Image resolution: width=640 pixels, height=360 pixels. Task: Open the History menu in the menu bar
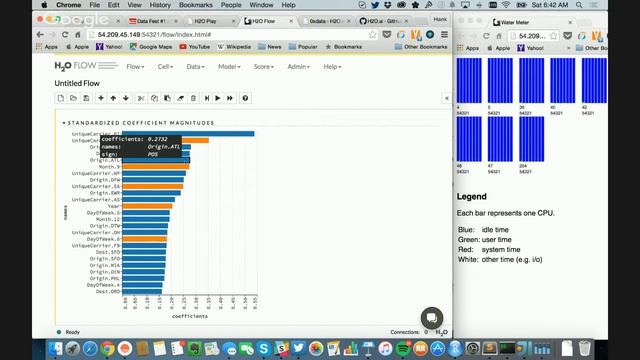point(160,5)
